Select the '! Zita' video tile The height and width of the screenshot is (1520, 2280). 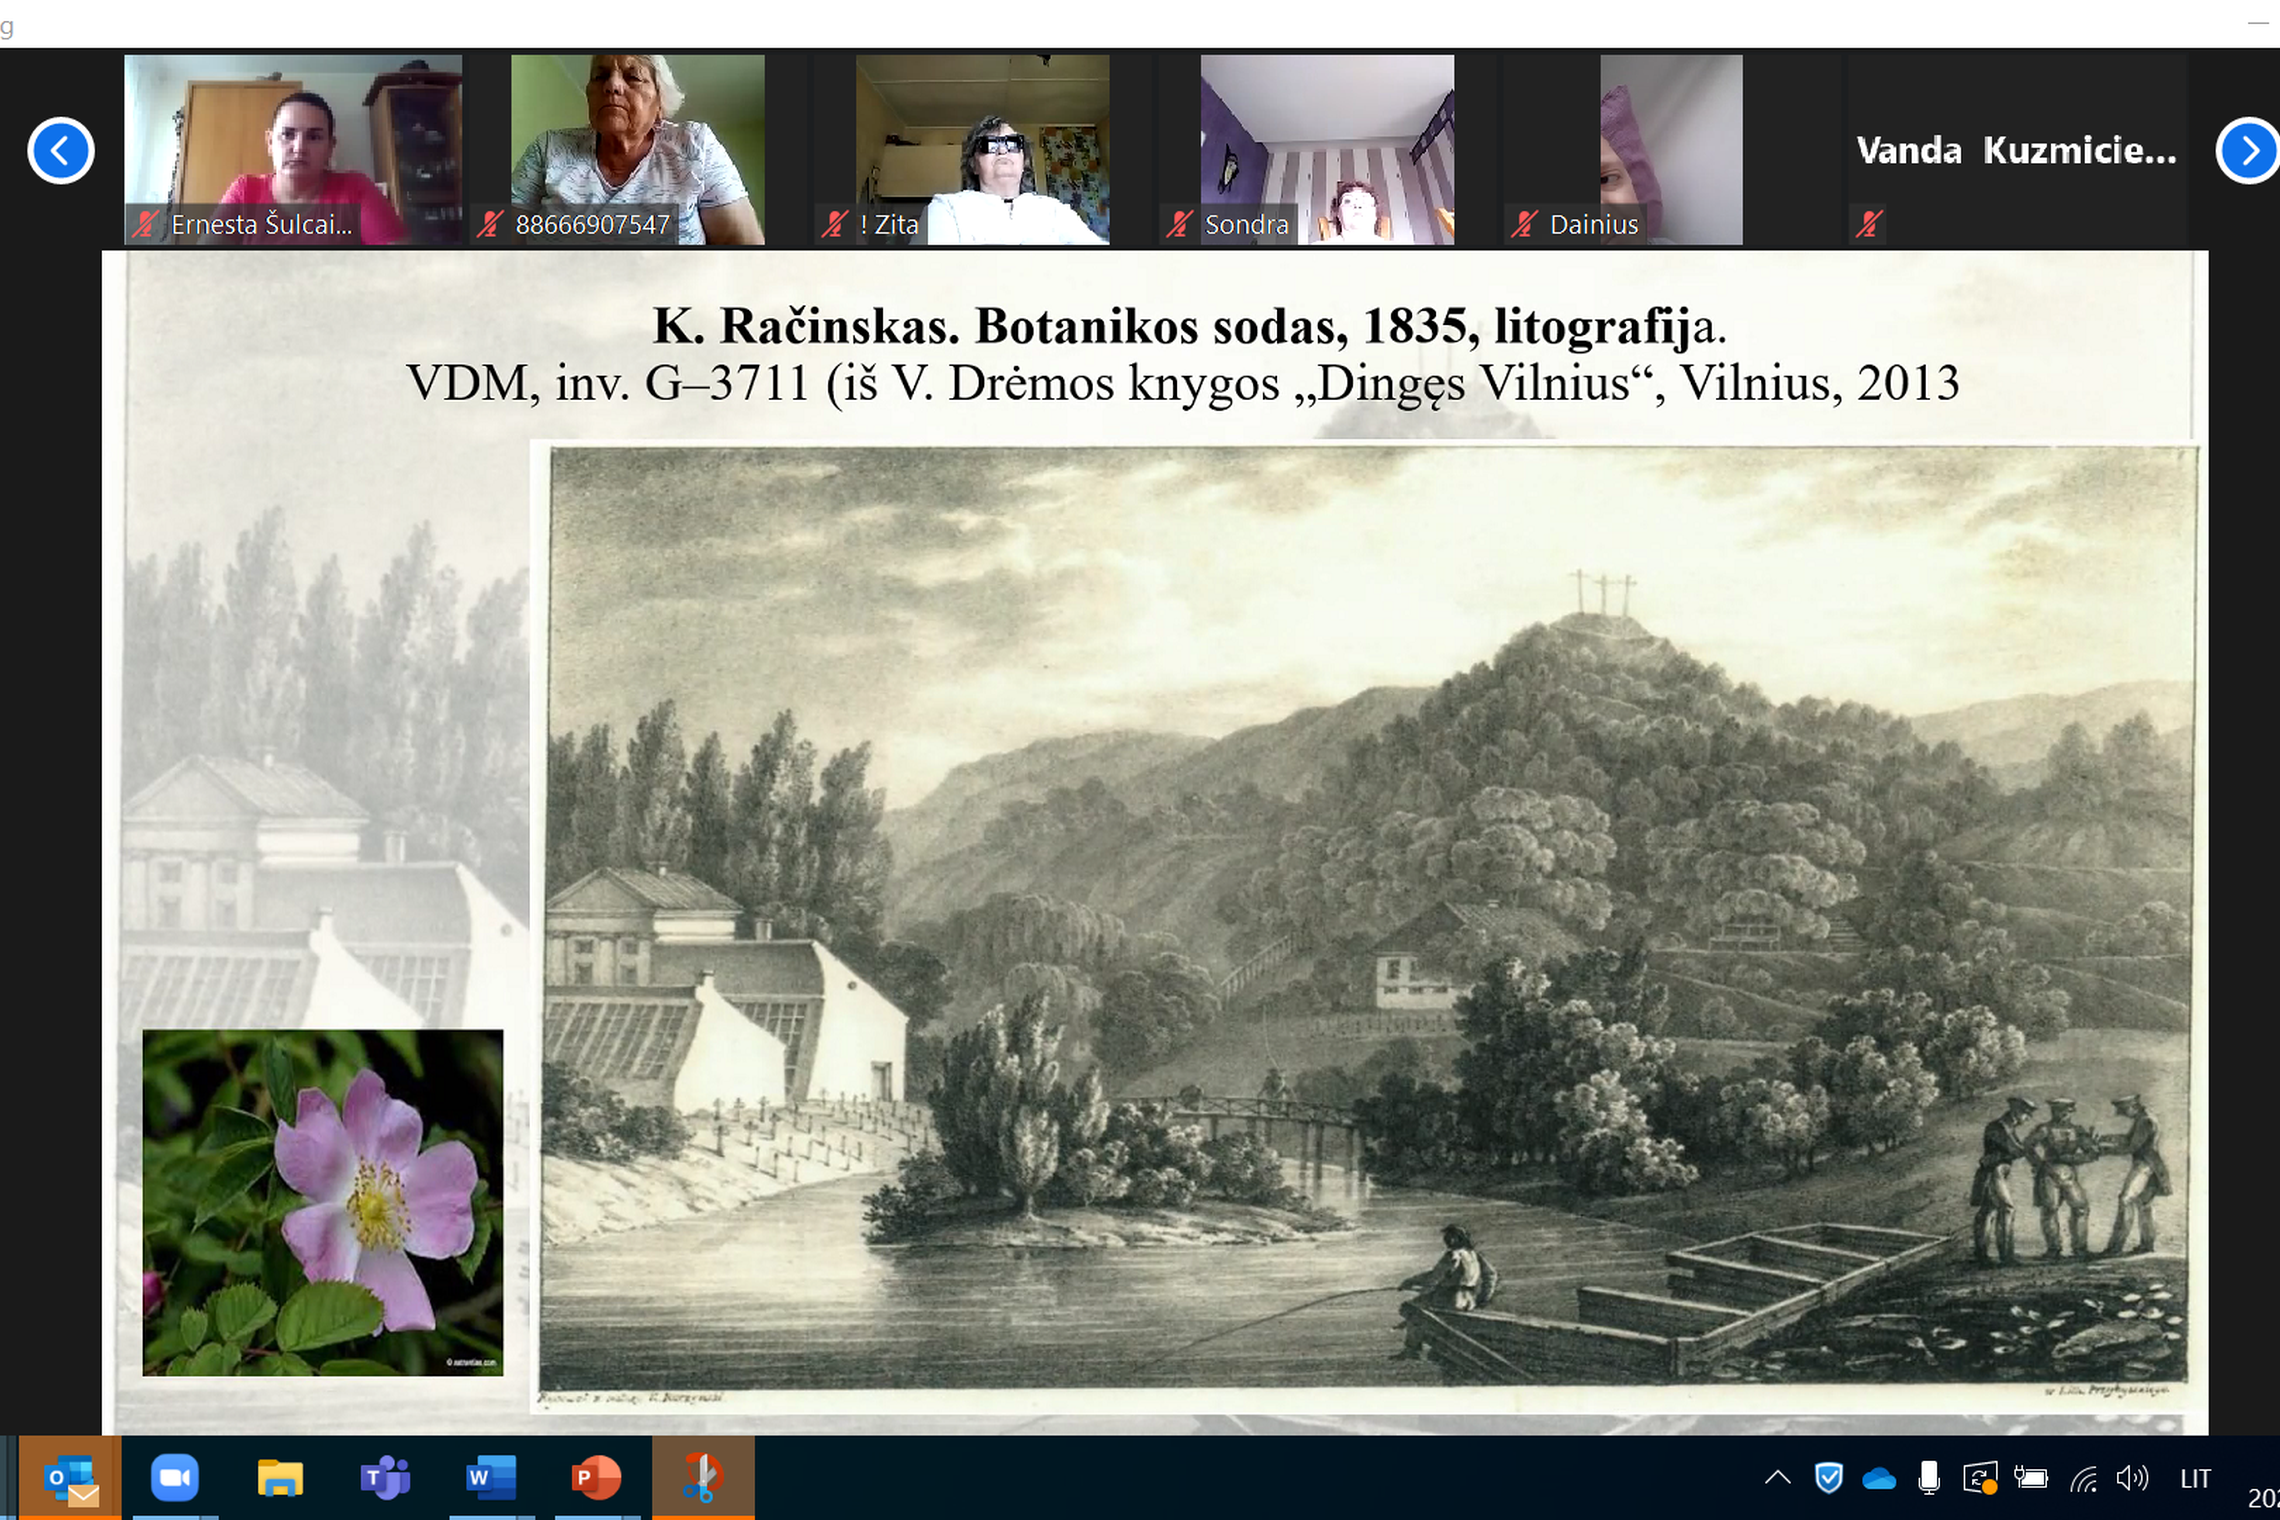click(982, 150)
